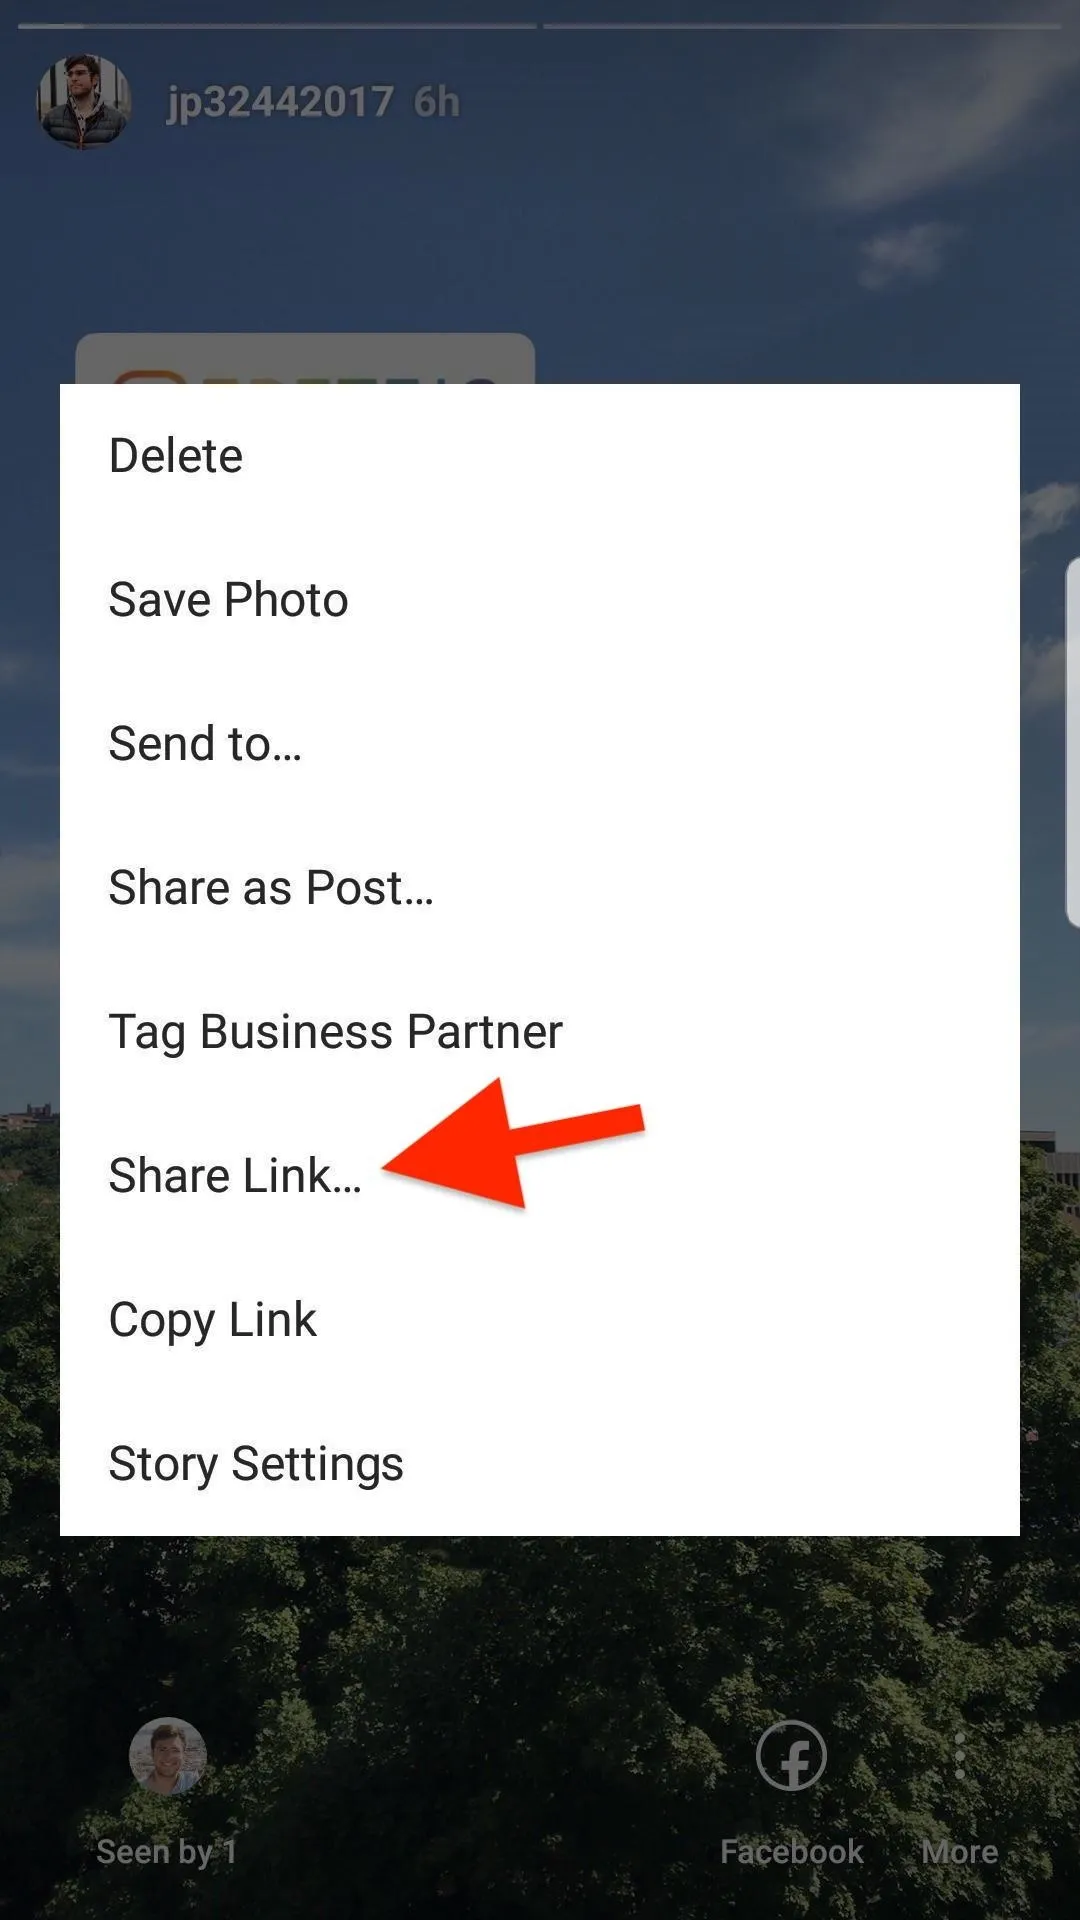Screen dimensions: 1080x1920
Task: Choose Share Link… in menu
Action: click(x=540, y=1176)
